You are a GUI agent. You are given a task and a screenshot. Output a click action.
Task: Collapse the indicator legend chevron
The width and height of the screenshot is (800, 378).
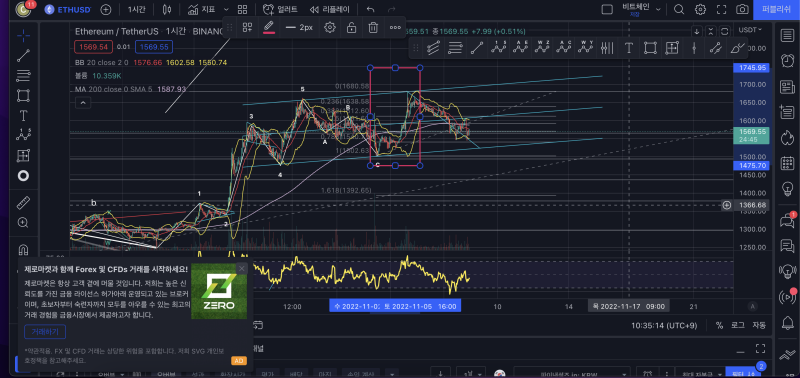pyautogui.click(x=83, y=103)
